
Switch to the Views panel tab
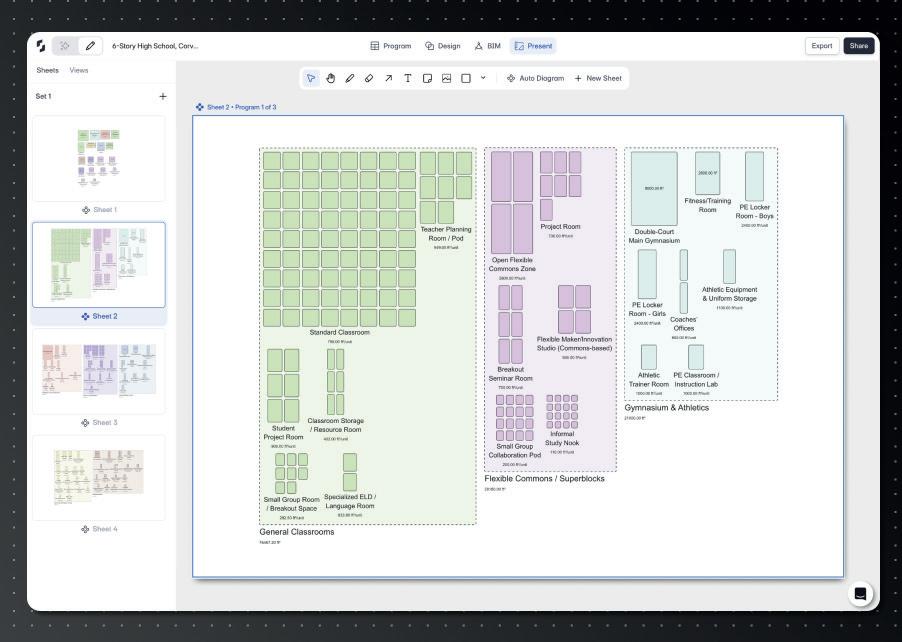79,70
